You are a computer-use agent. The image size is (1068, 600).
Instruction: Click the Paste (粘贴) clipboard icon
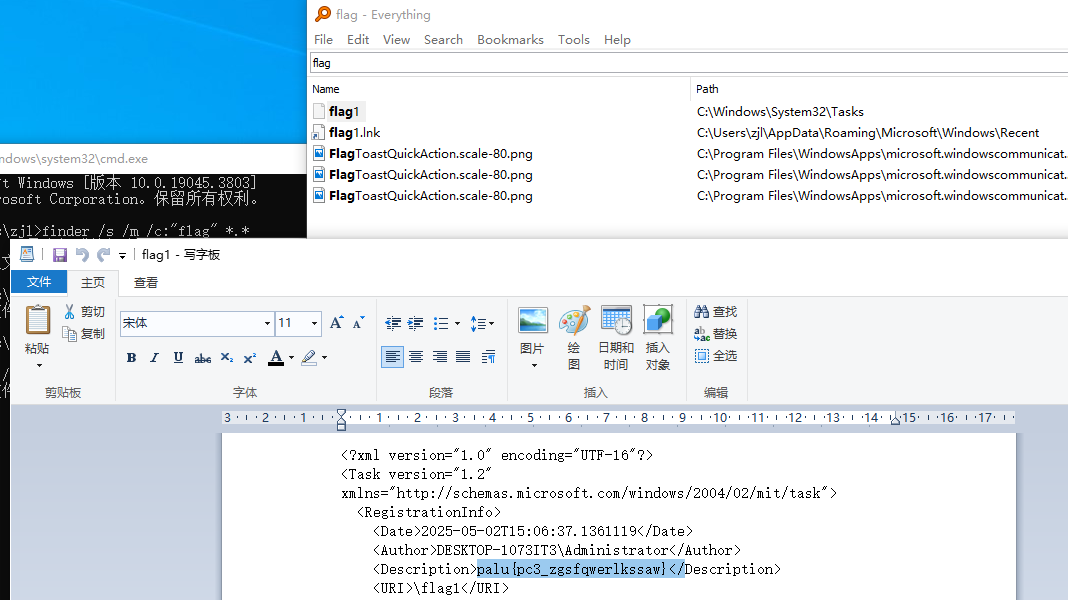tap(37, 321)
